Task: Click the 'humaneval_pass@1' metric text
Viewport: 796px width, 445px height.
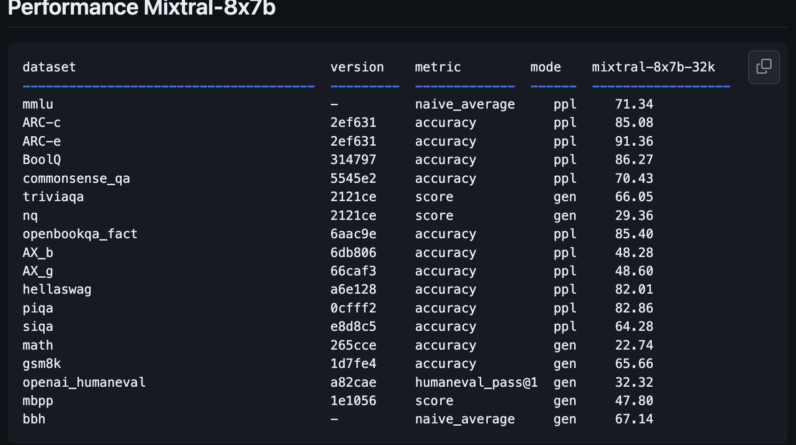Action: (x=476, y=383)
